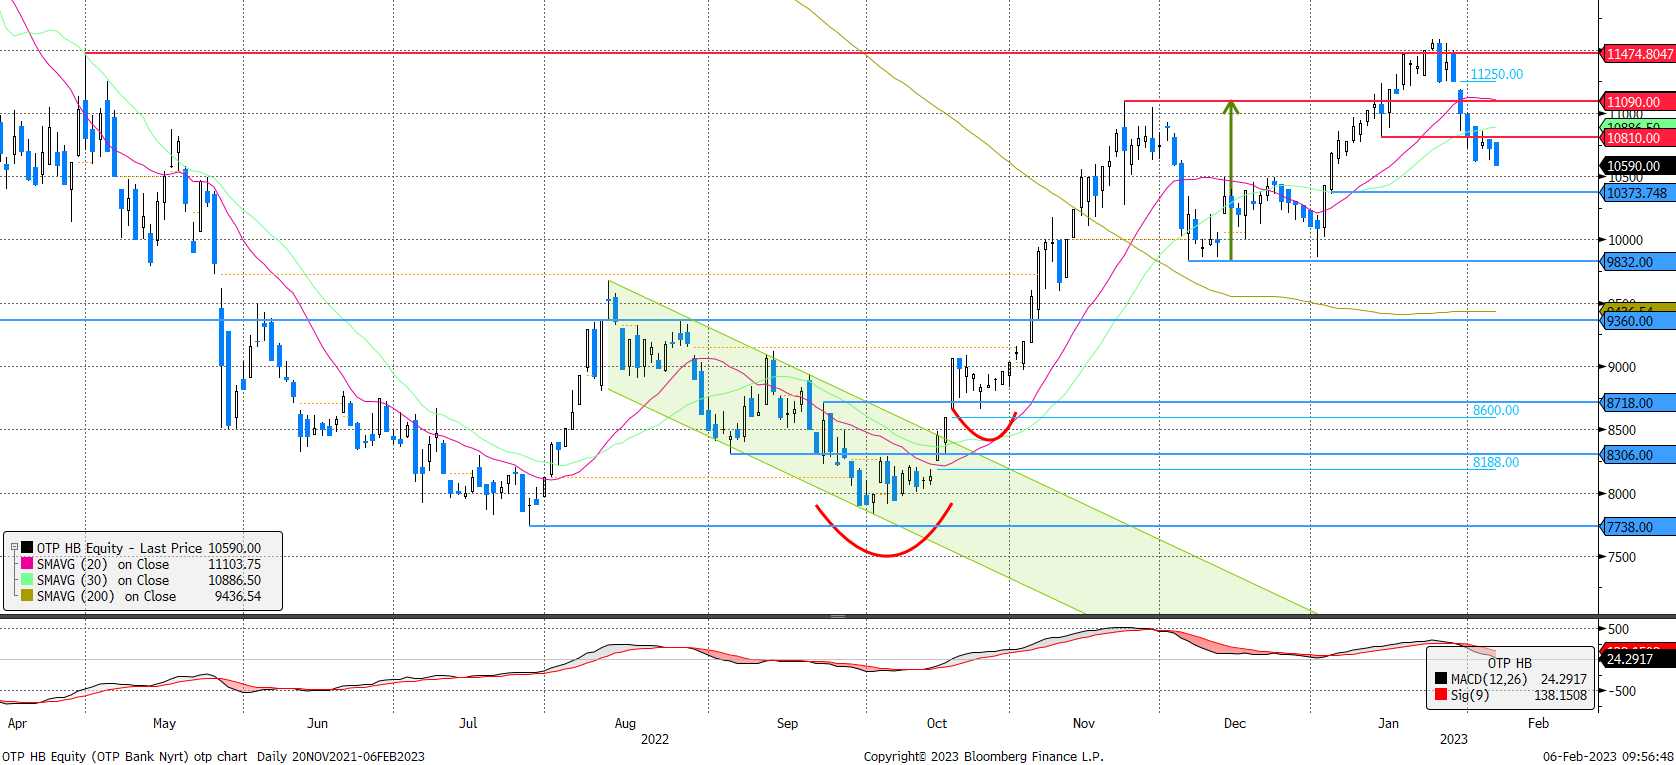Screen dimensions: 1676x765
Task: Click black swatch for OTP HB Equity
Action: [27, 548]
